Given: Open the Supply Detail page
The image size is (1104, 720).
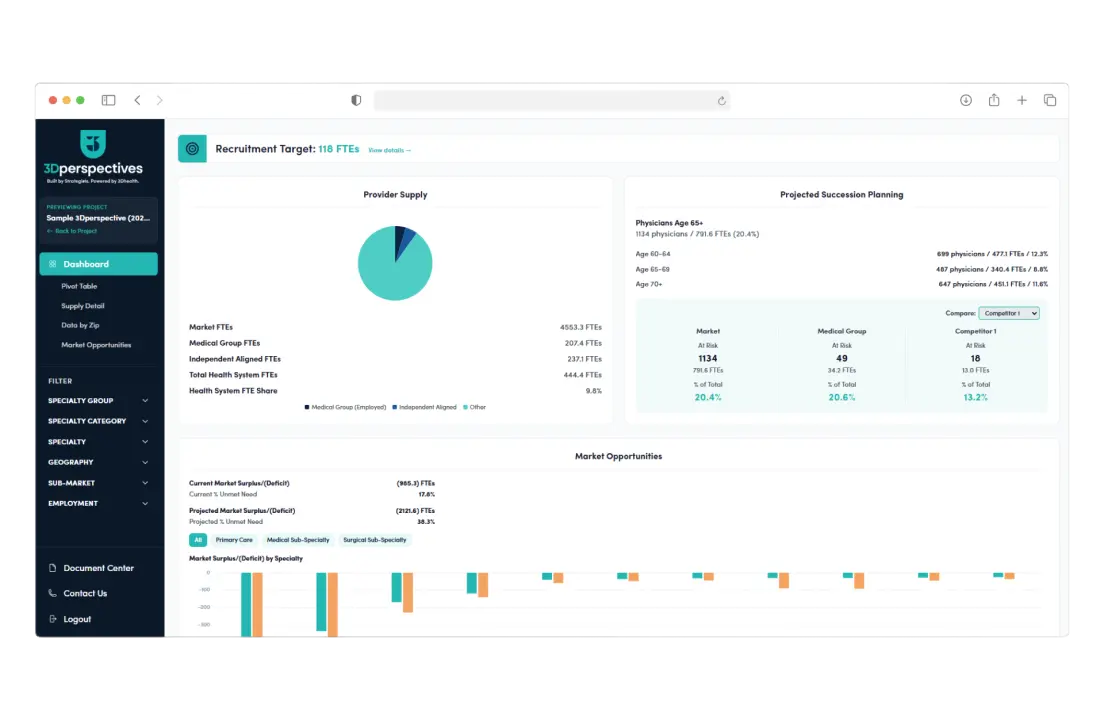Looking at the screenshot, I should click(x=82, y=306).
